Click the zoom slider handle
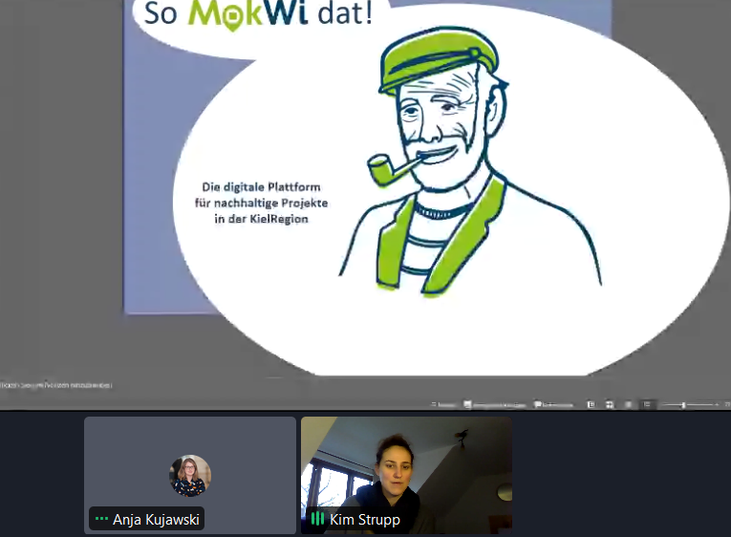731x537 pixels. [x=683, y=405]
